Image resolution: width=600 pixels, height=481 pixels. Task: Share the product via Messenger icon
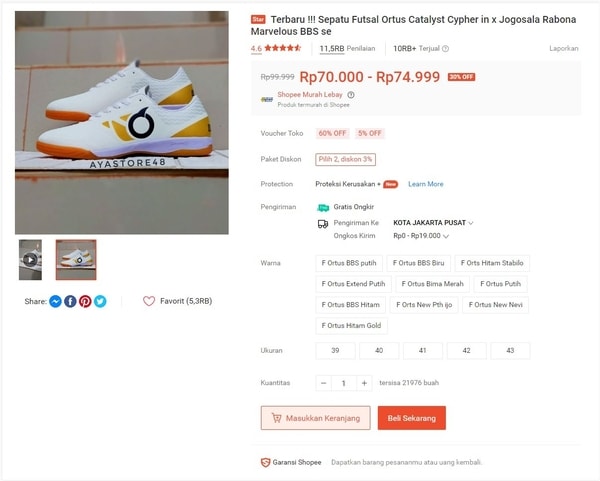(55, 302)
